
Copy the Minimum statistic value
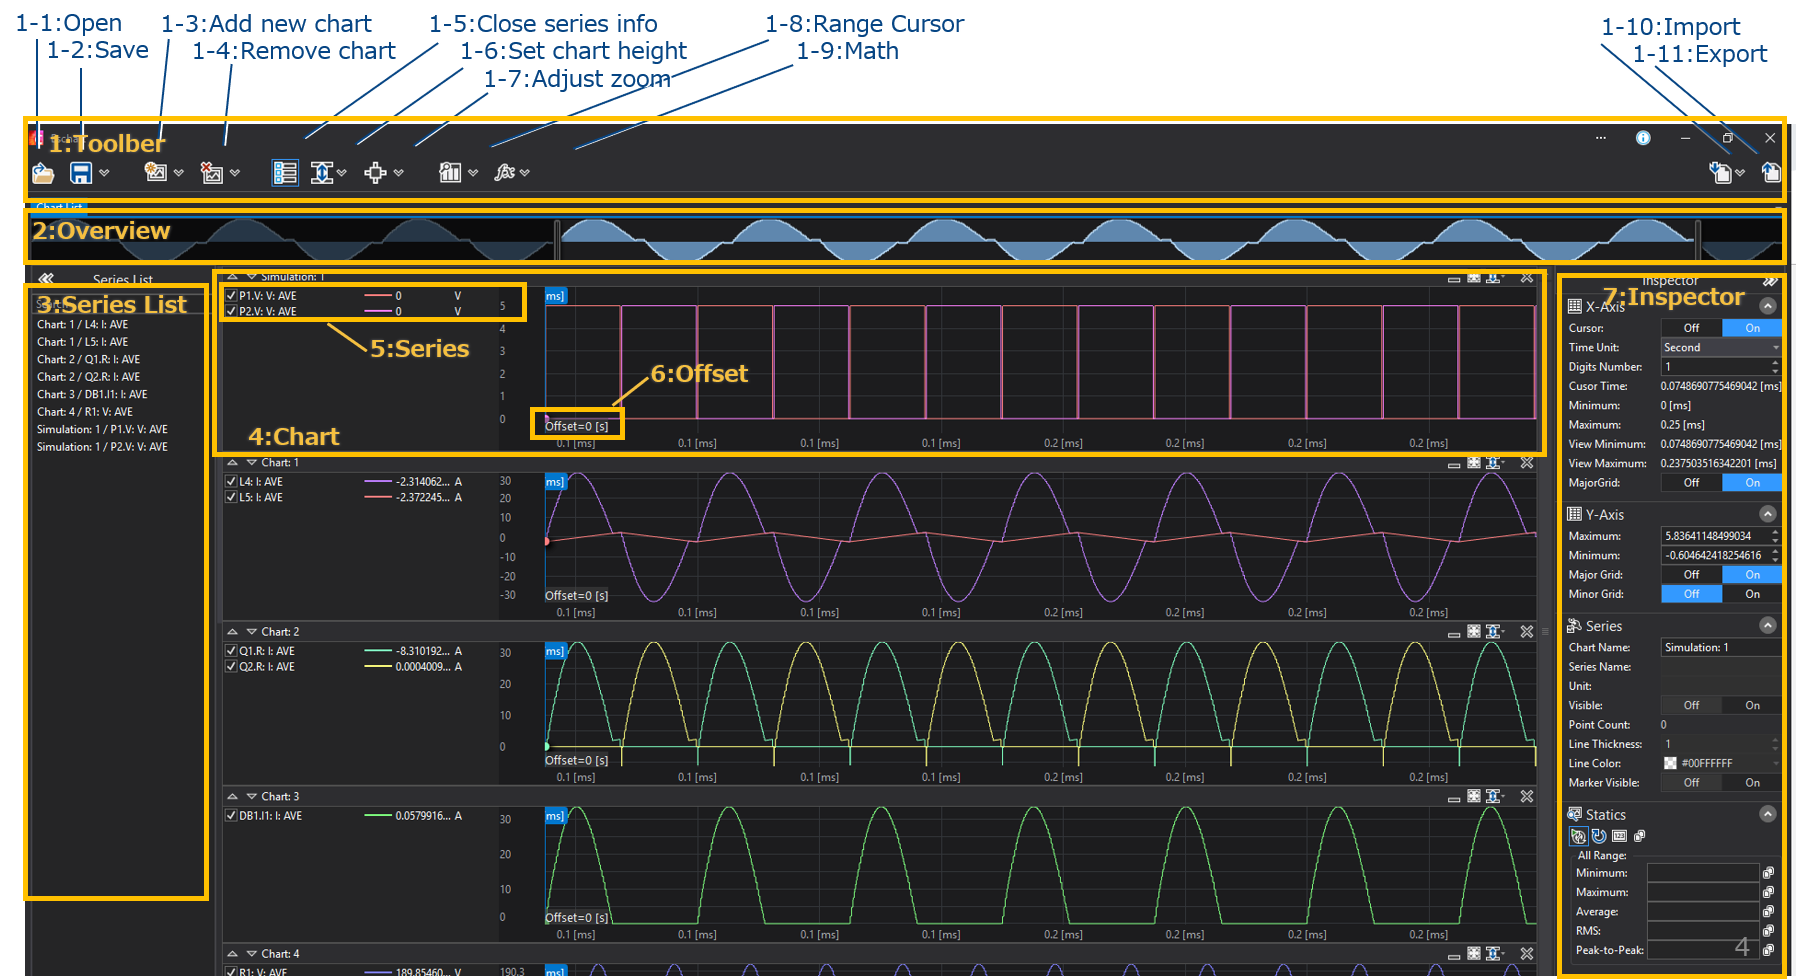[x=1768, y=873]
